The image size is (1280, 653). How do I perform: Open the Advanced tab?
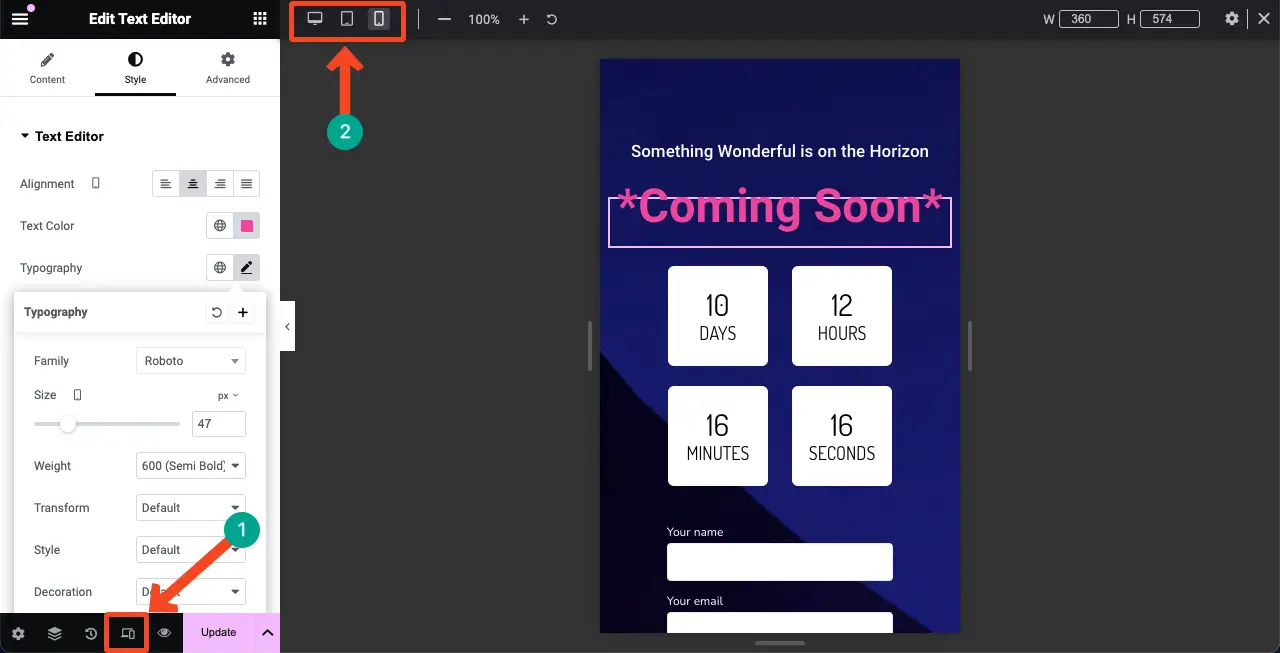[228, 68]
